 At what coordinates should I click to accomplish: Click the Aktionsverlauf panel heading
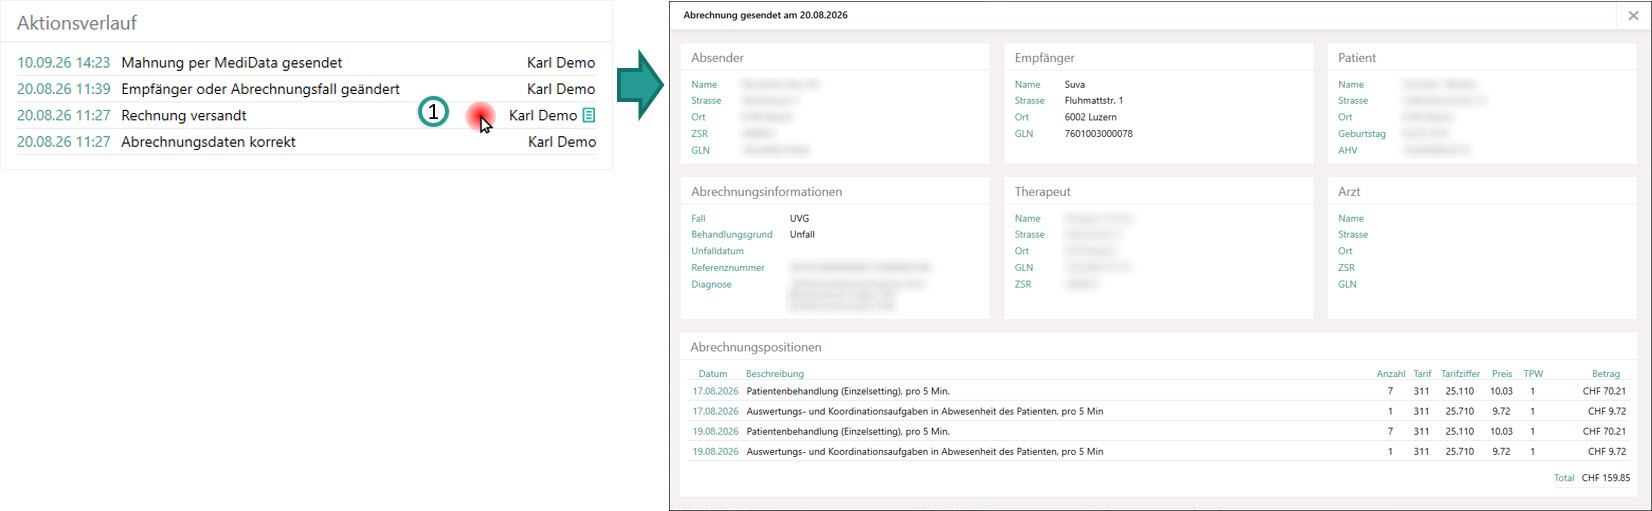click(77, 22)
